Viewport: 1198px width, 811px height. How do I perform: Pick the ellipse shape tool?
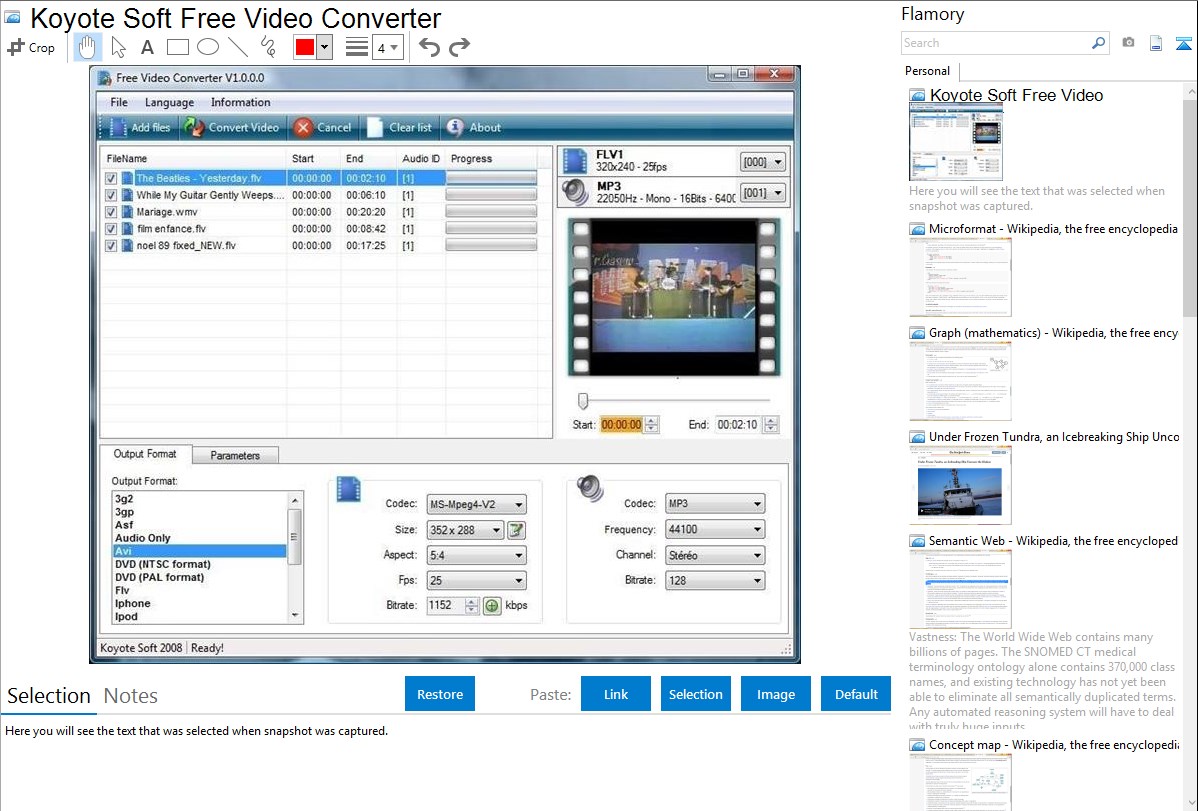[208, 47]
